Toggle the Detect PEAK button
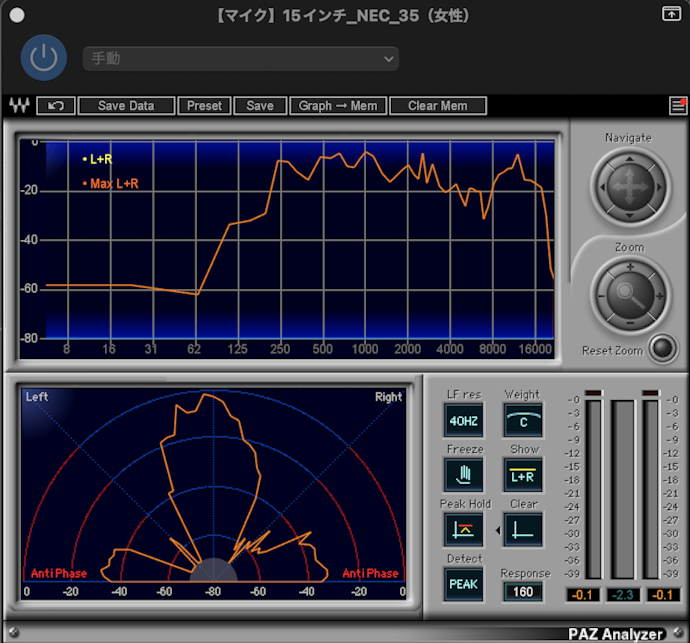This screenshot has width=690, height=643. click(463, 584)
